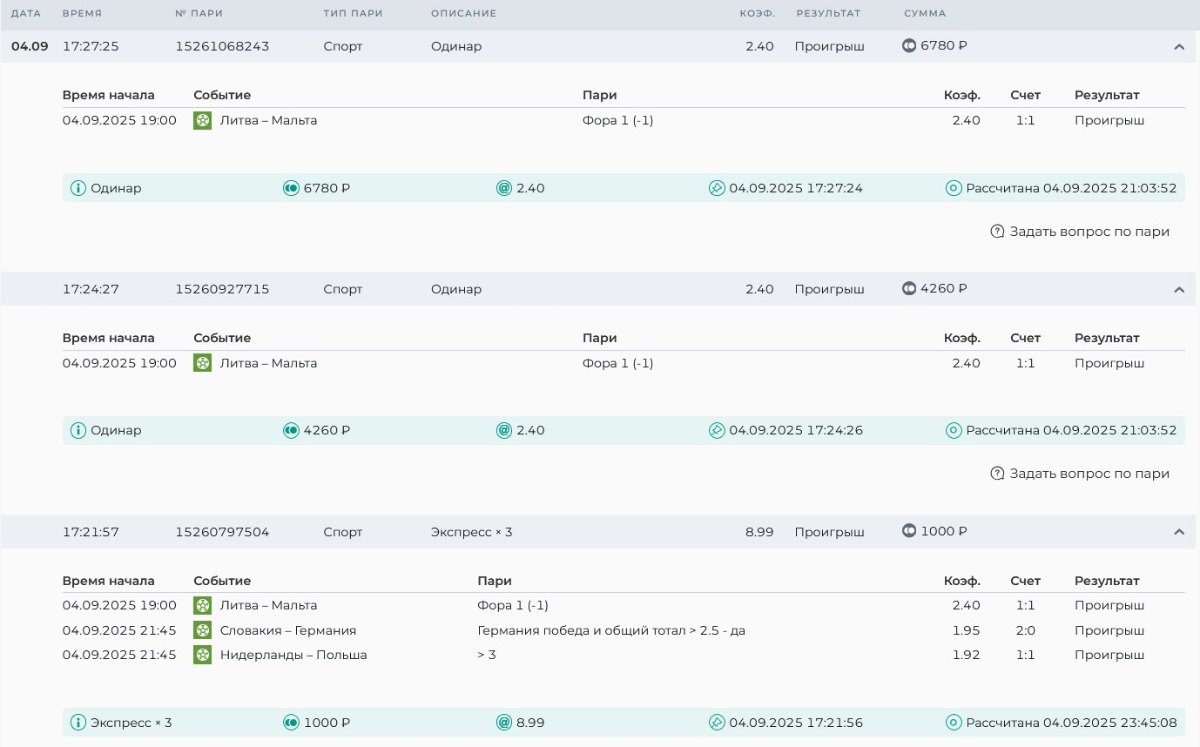Click the РЕЗУЛЬТАТ column header

(x=828, y=14)
